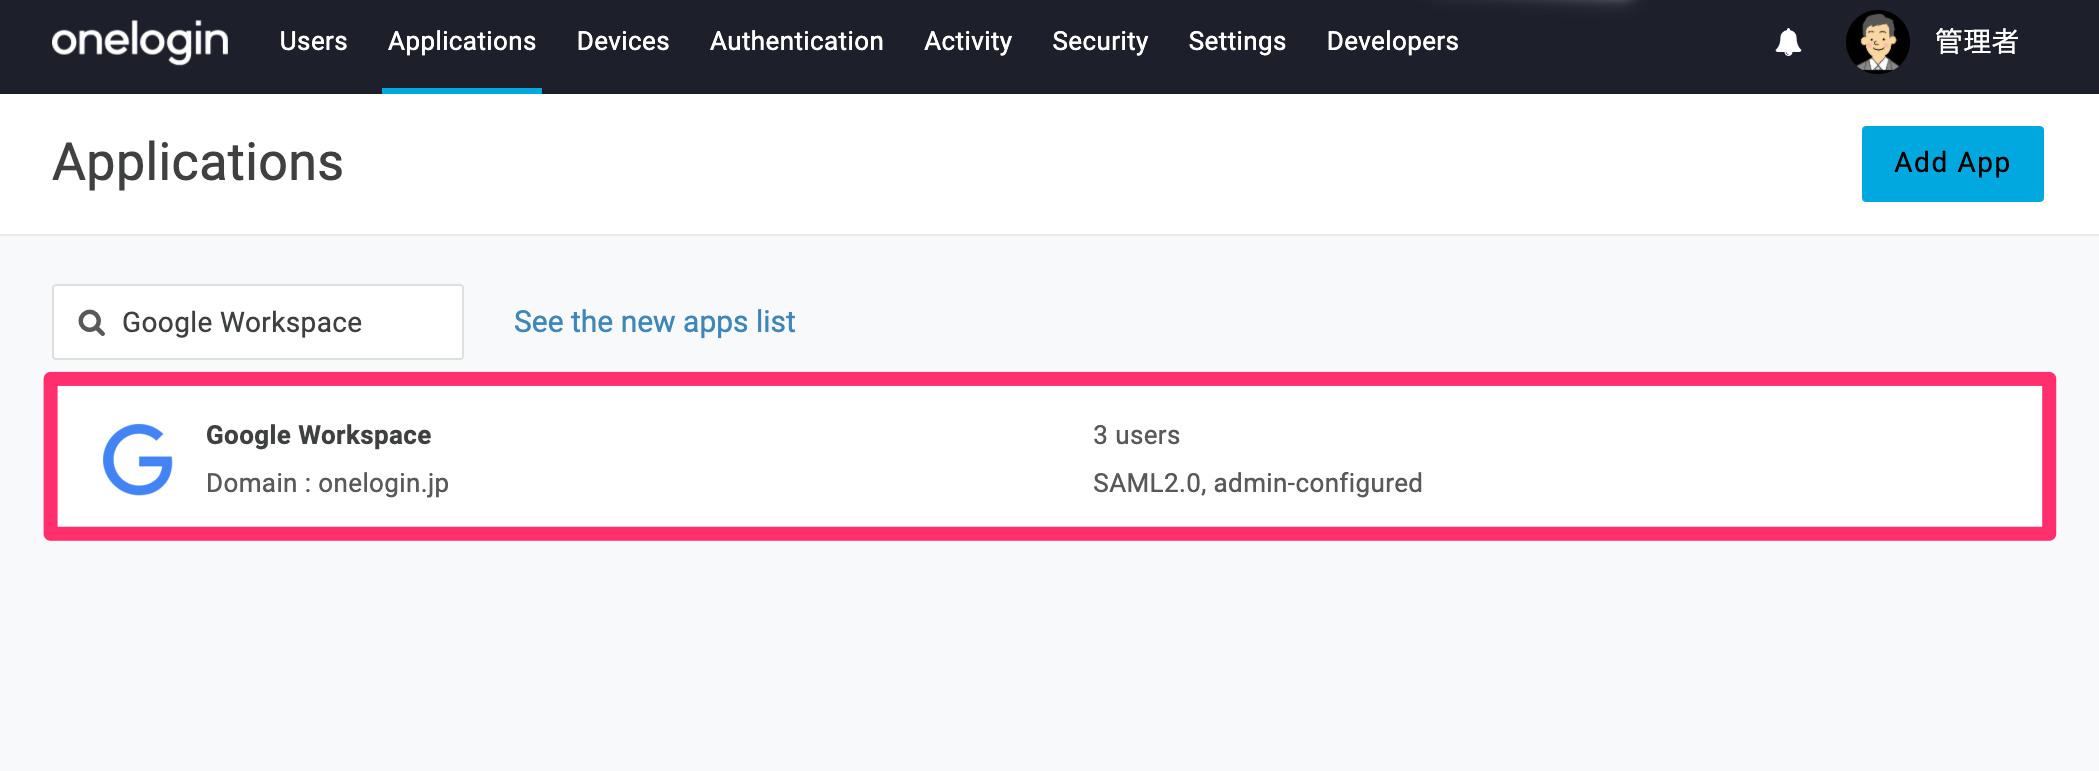Open the notifications bell
The width and height of the screenshot is (2099, 771).
(x=1788, y=42)
